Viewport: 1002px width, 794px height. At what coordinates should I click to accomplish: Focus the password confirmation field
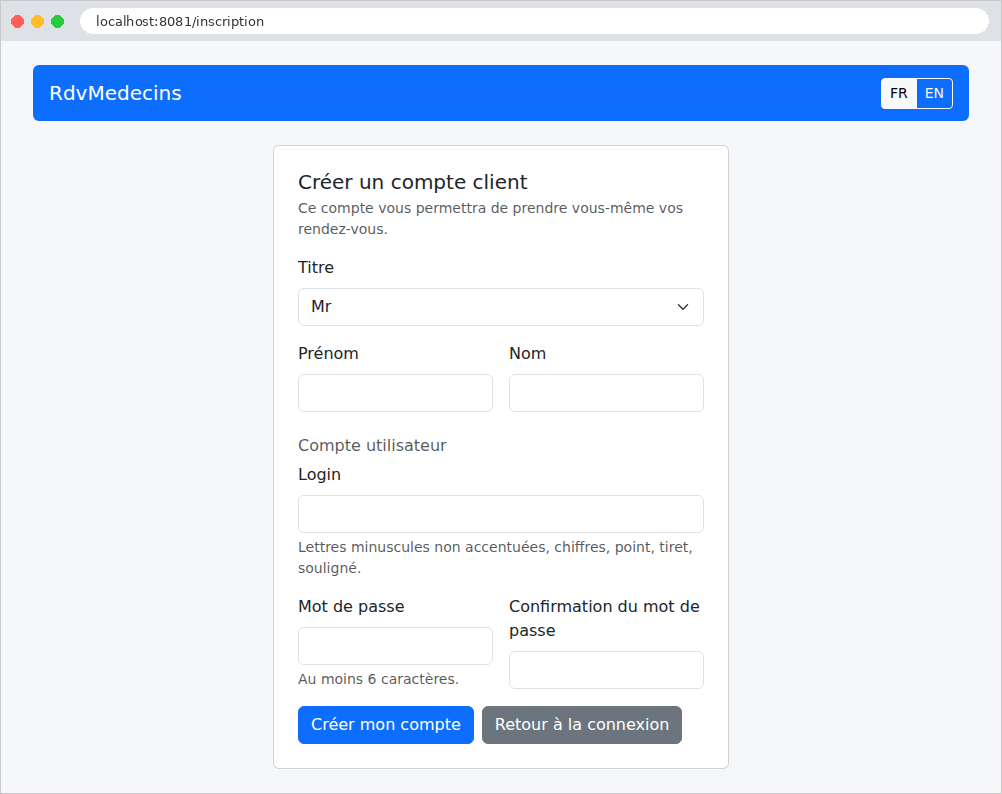[606, 670]
